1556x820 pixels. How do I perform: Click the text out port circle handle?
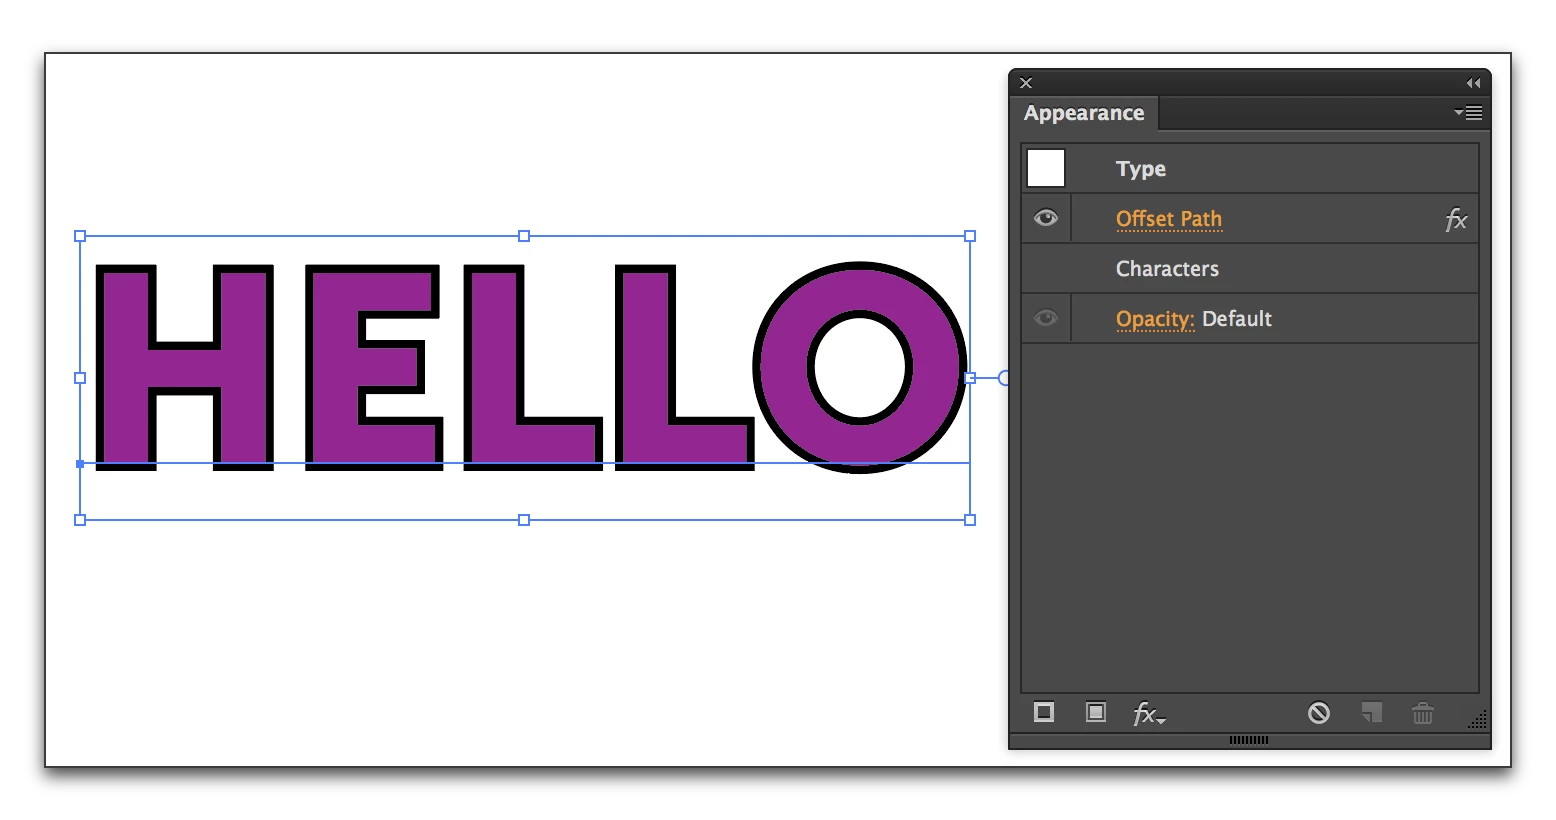[x=1004, y=378]
